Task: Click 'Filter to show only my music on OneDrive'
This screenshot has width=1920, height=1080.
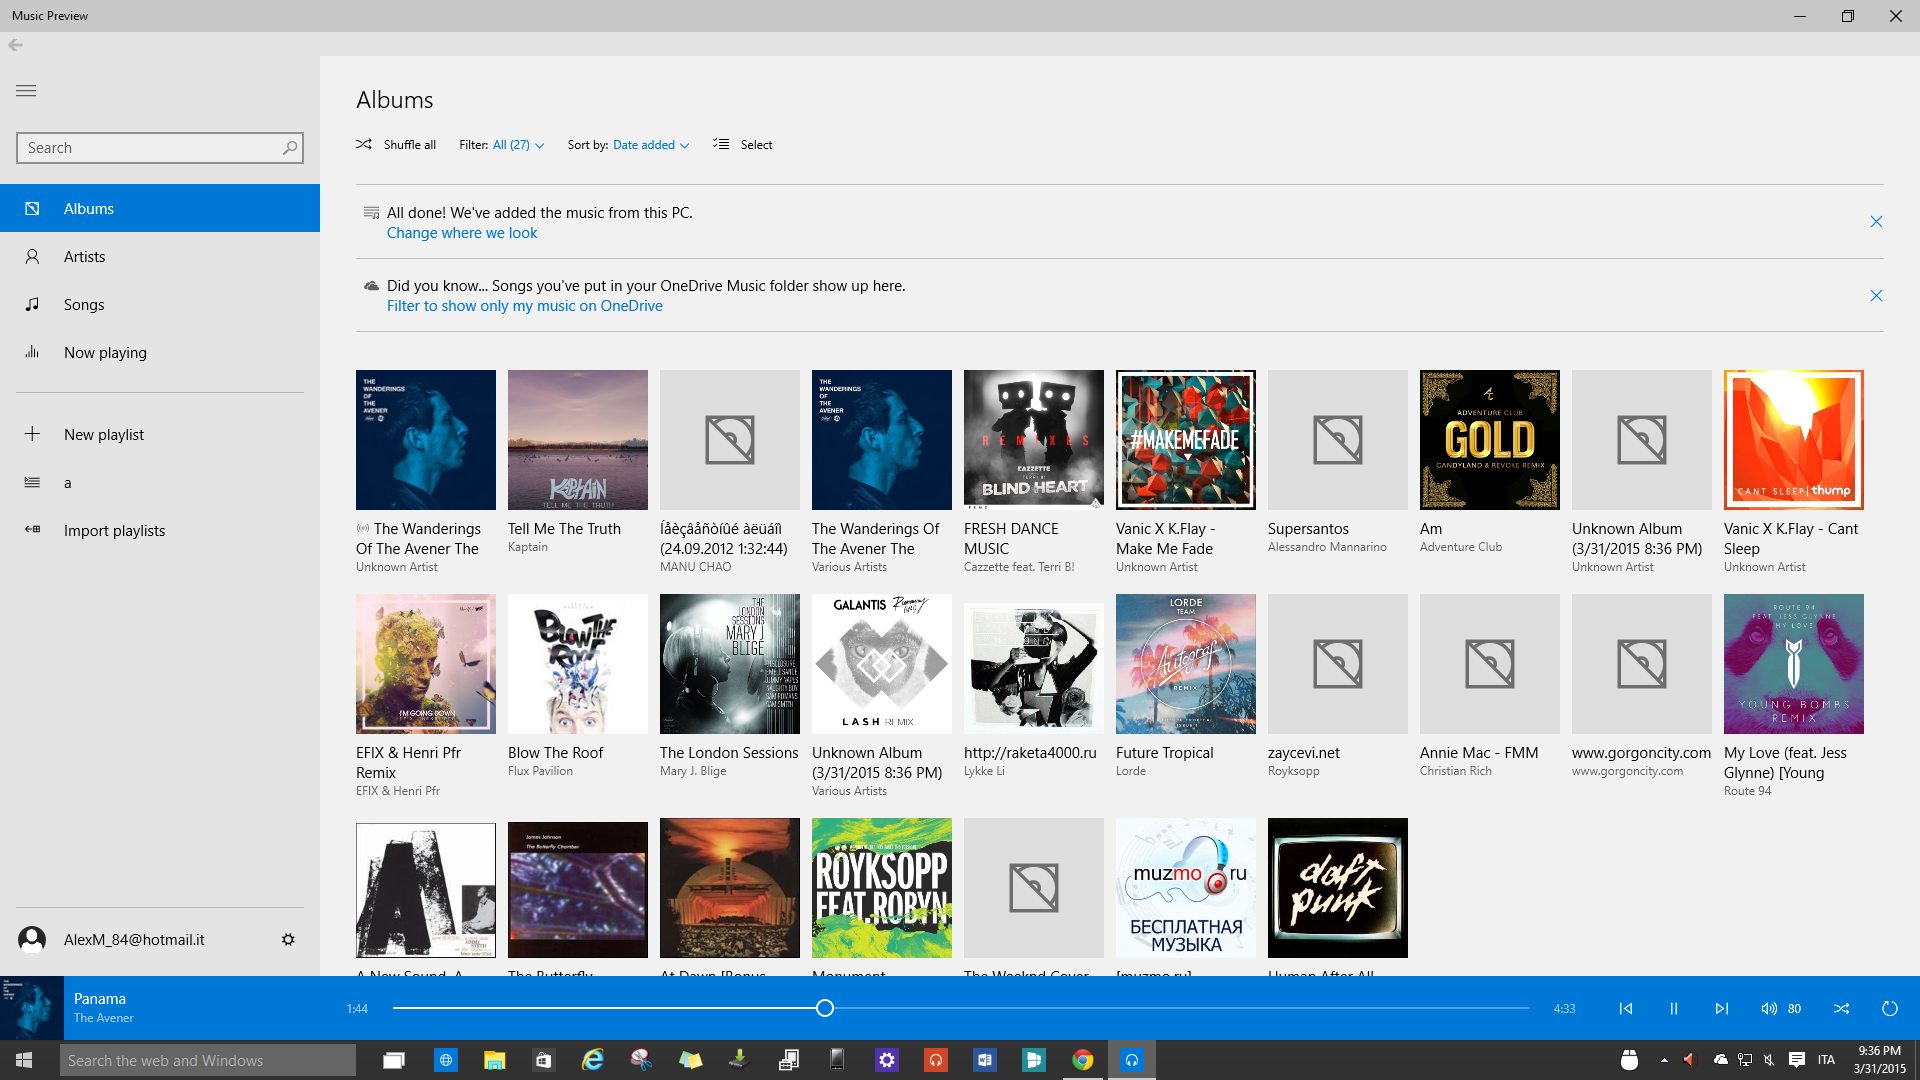Action: pyautogui.click(x=525, y=306)
